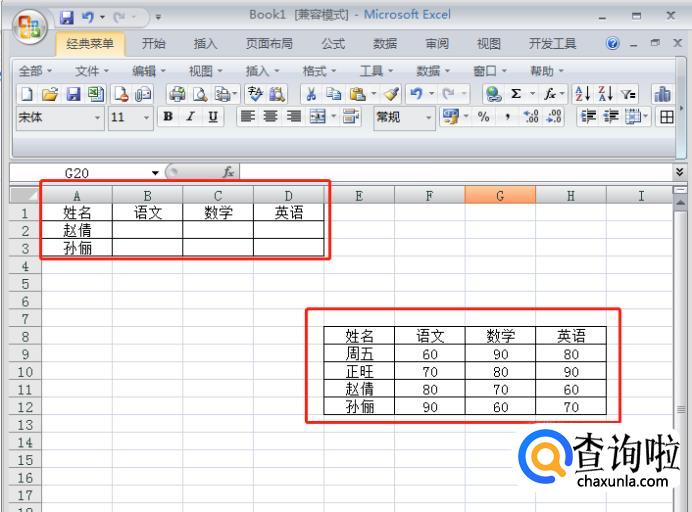Open Excel Help question mark
Screen dimensions: 692x512
coord(613,43)
